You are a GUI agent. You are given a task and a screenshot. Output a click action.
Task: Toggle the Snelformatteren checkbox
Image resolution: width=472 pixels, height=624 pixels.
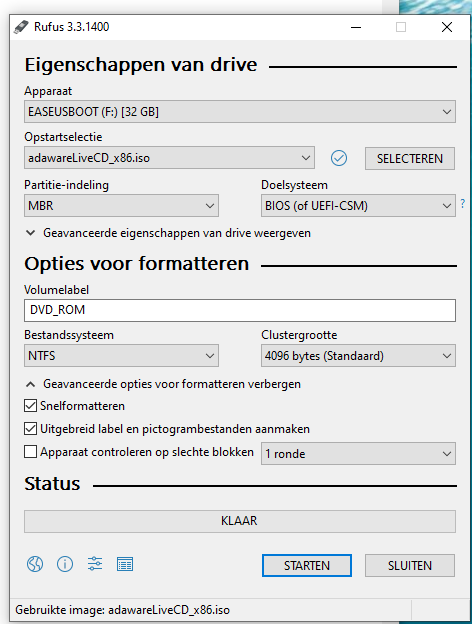point(31,406)
